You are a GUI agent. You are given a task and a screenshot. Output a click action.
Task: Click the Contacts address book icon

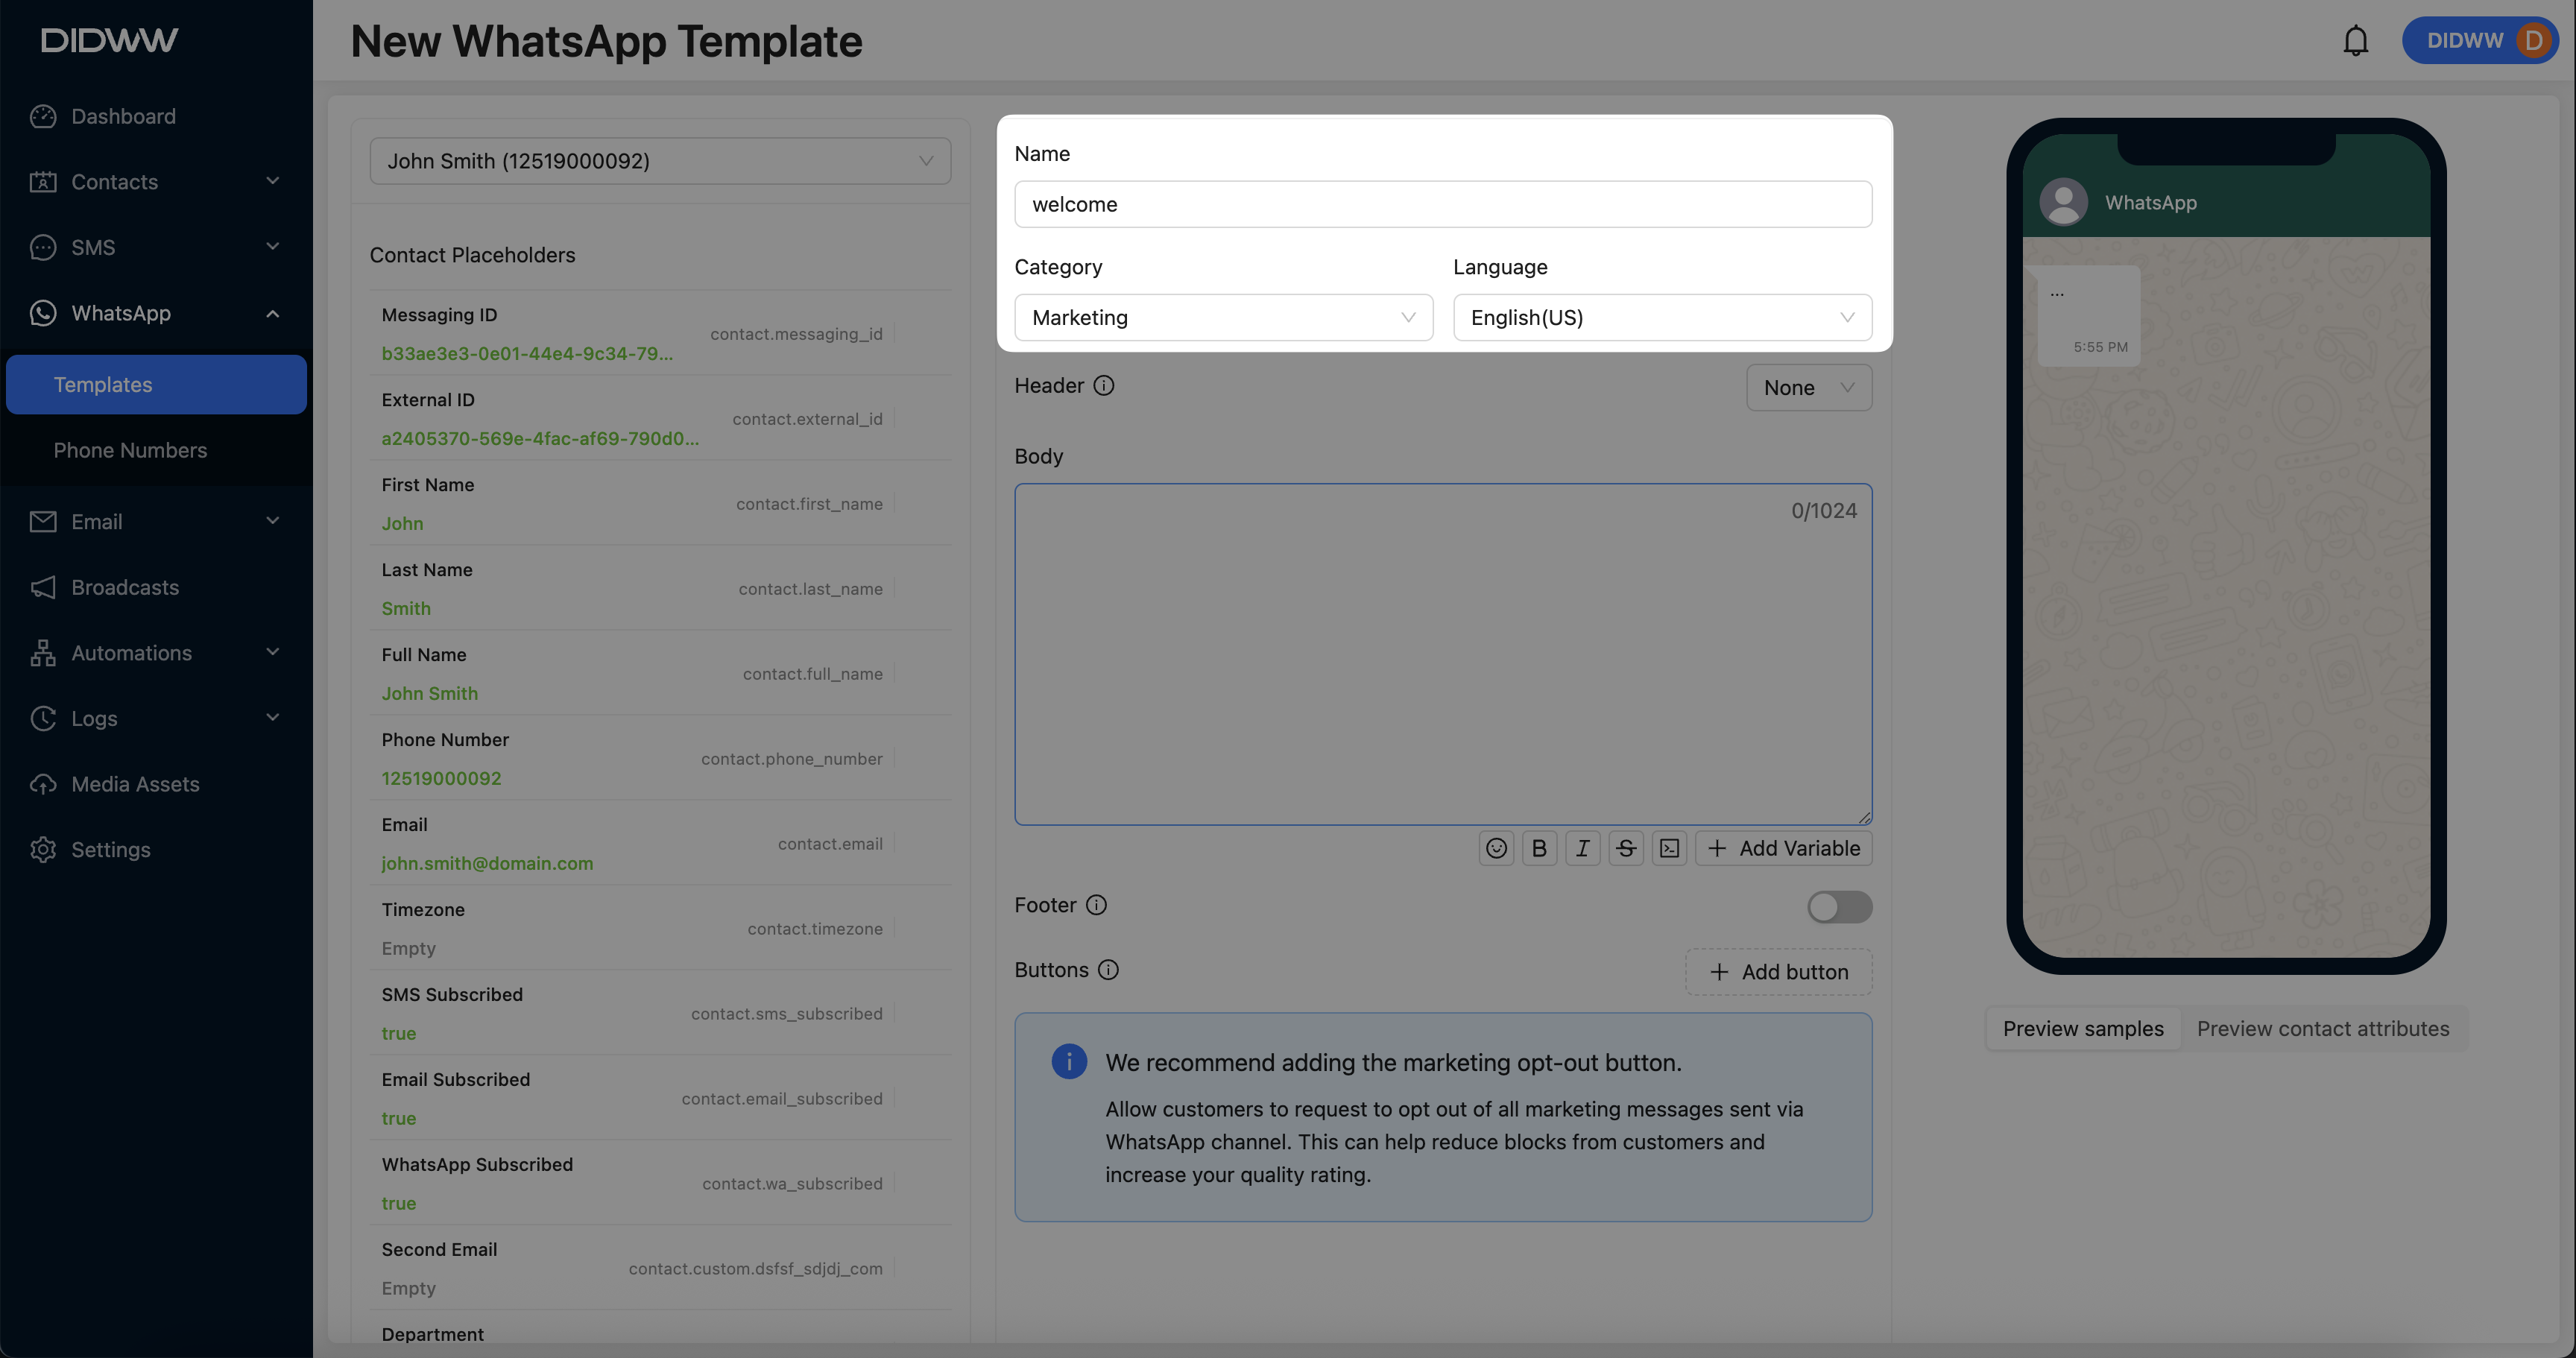[43, 182]
